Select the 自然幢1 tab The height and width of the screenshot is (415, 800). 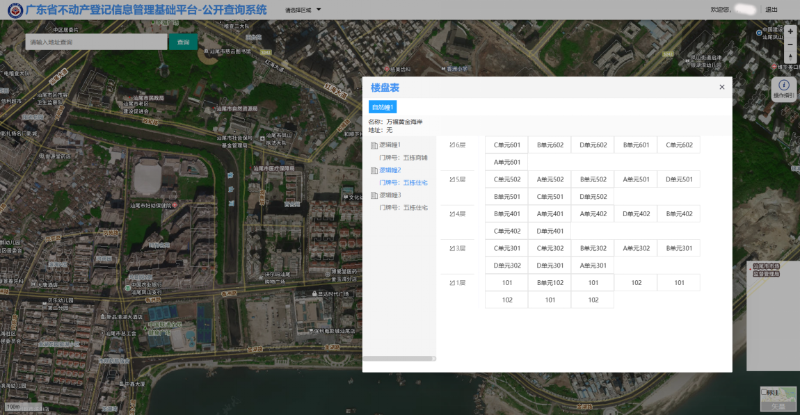(x=383, y=107)
